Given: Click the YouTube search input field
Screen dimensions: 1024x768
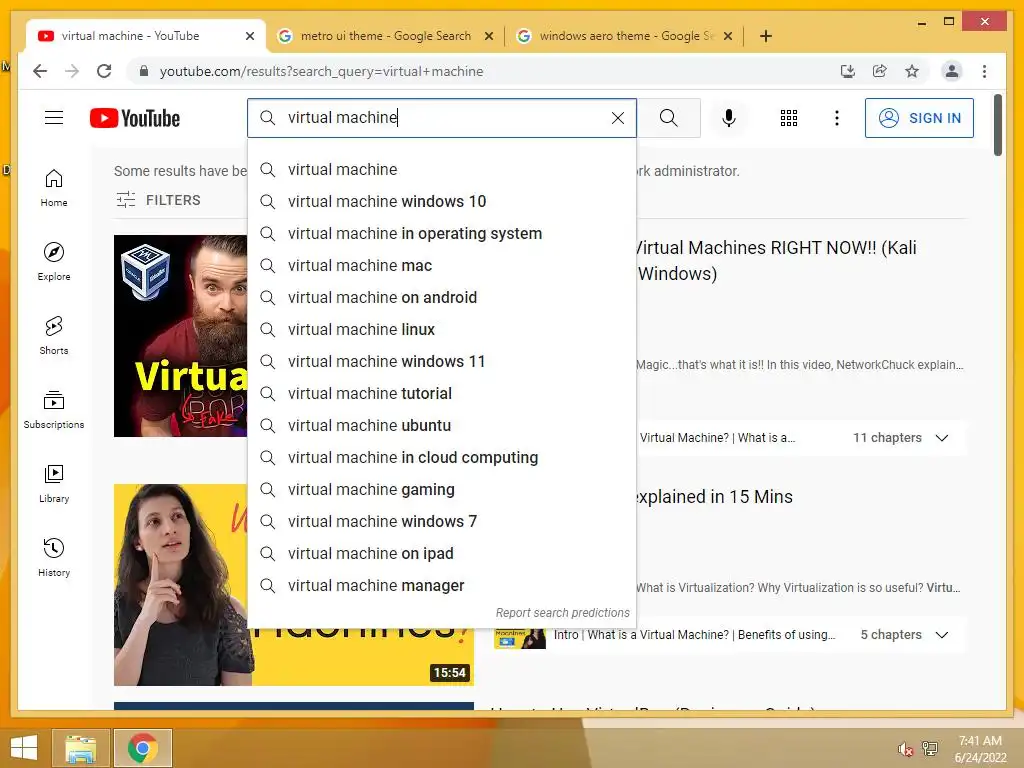Looking at the screenshot, I should [x=441, y=118].
